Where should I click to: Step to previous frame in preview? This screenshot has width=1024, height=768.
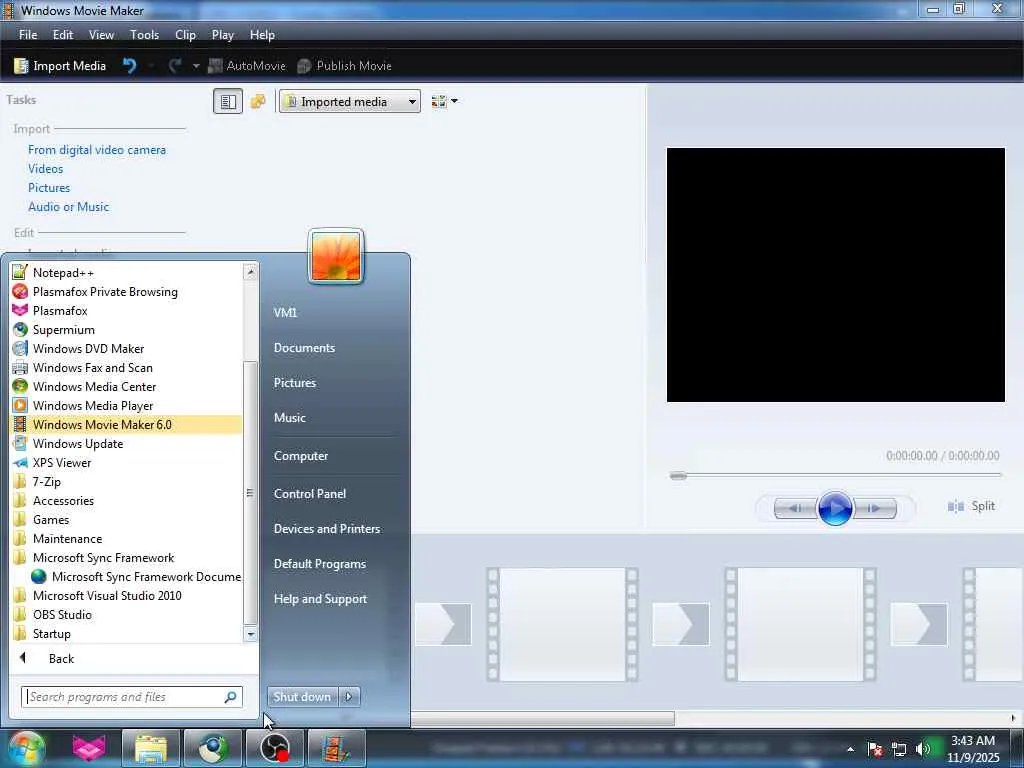[795, 508]
